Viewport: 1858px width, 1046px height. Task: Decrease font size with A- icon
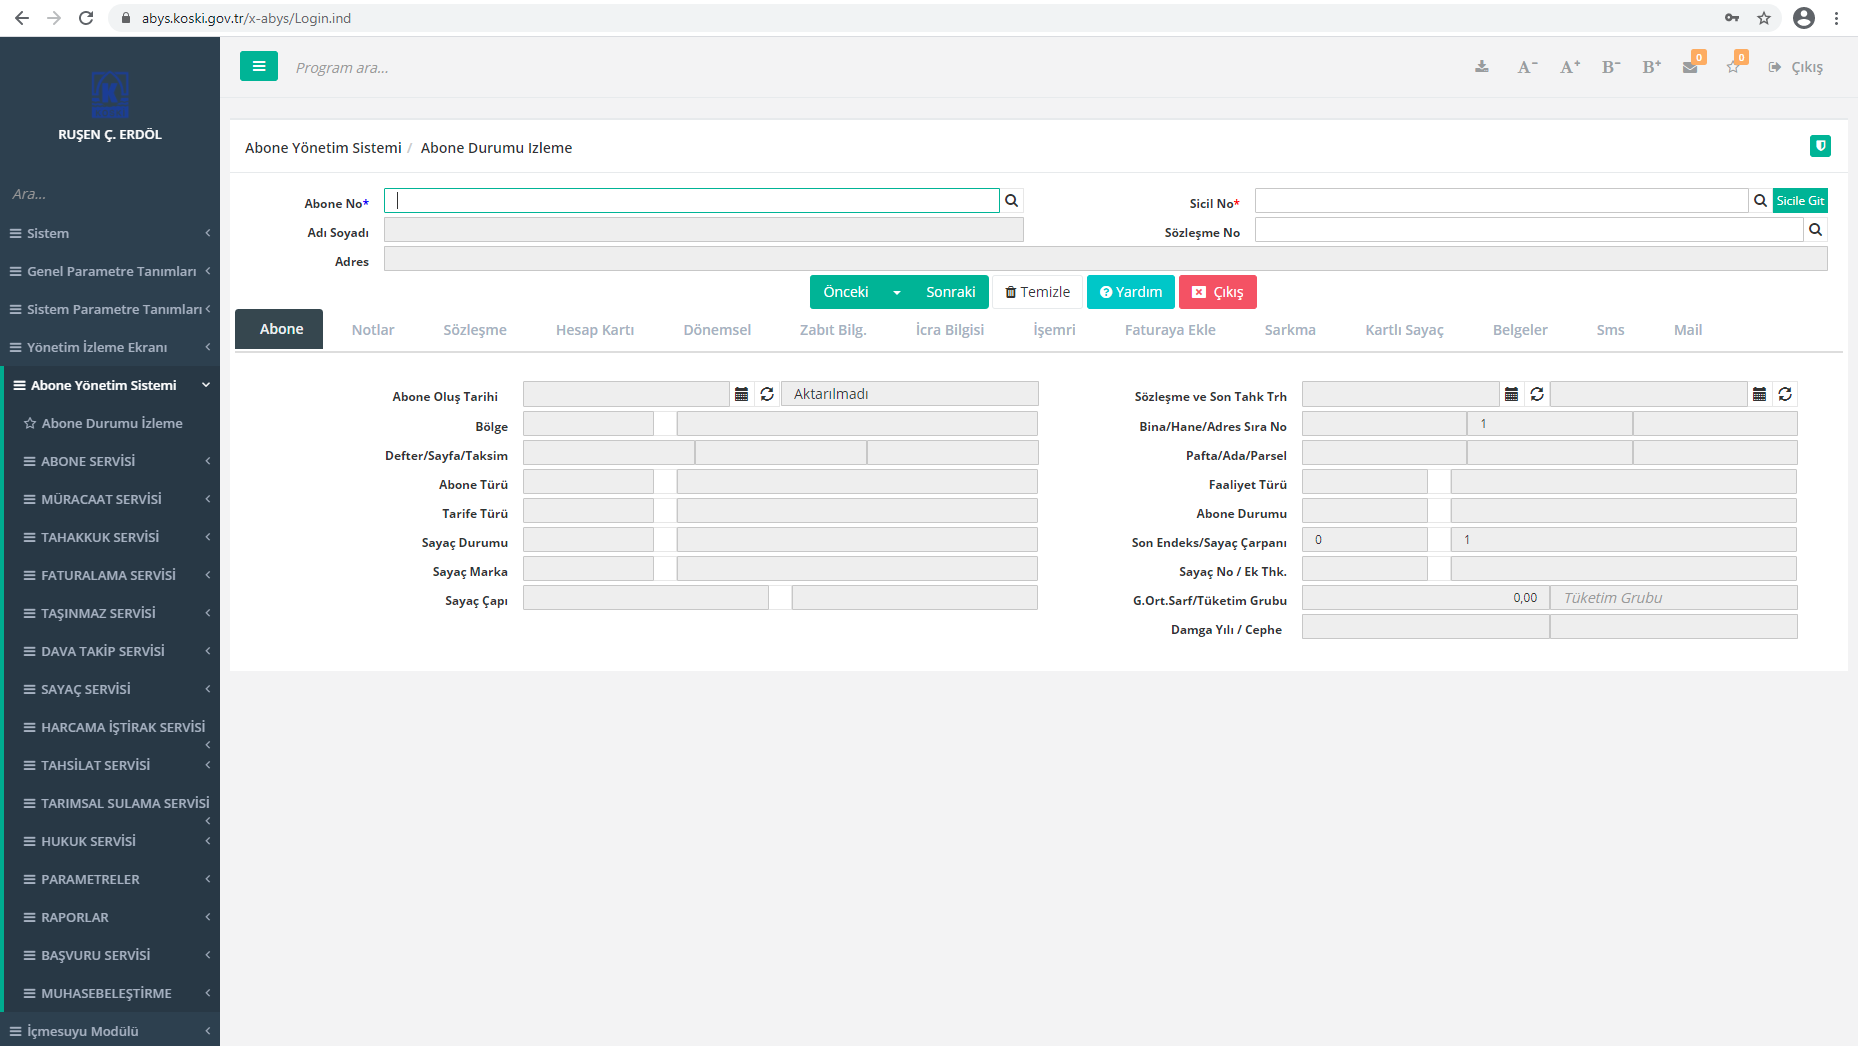pyautogui.click(x=1526, y=67)
